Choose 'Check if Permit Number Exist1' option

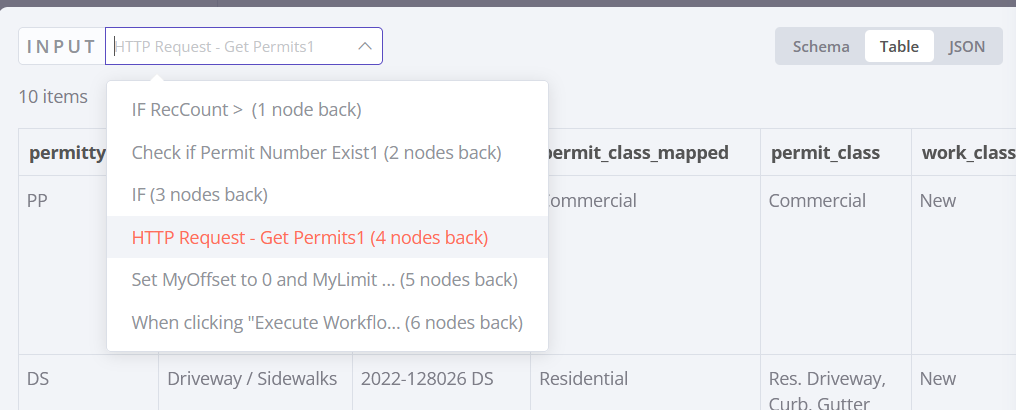coord(316,152)
